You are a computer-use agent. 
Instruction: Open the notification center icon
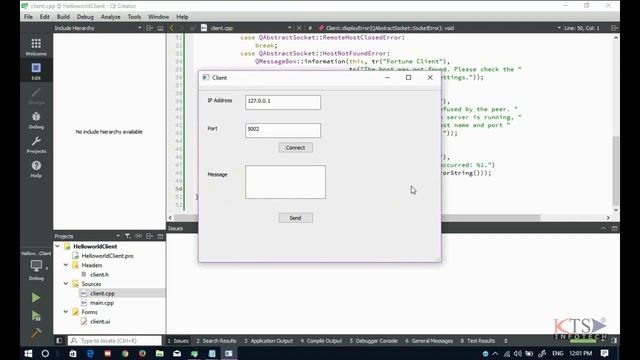[x=604, y=353]
